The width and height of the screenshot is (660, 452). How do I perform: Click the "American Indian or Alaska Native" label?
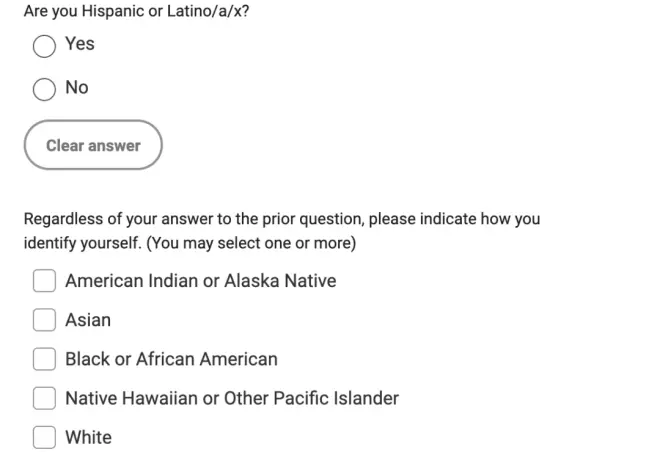click(200, 281)
